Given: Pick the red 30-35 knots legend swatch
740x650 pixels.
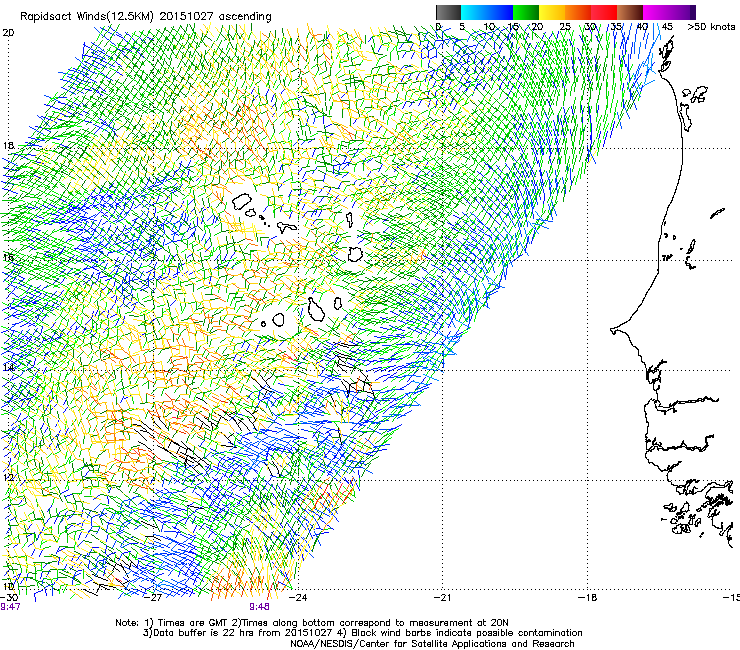Looking at the screenshot, I should [604, 12].
